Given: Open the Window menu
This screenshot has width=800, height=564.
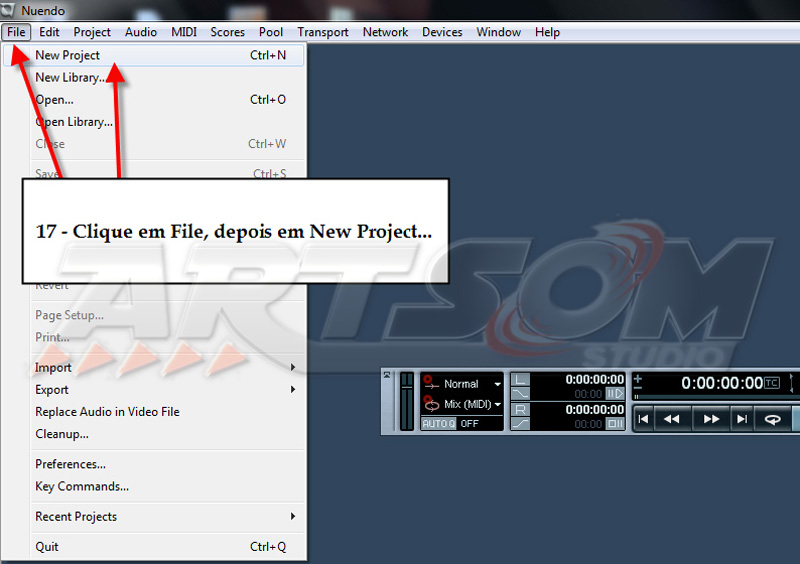Looking at the screenshot, I should tap(498, 32).
